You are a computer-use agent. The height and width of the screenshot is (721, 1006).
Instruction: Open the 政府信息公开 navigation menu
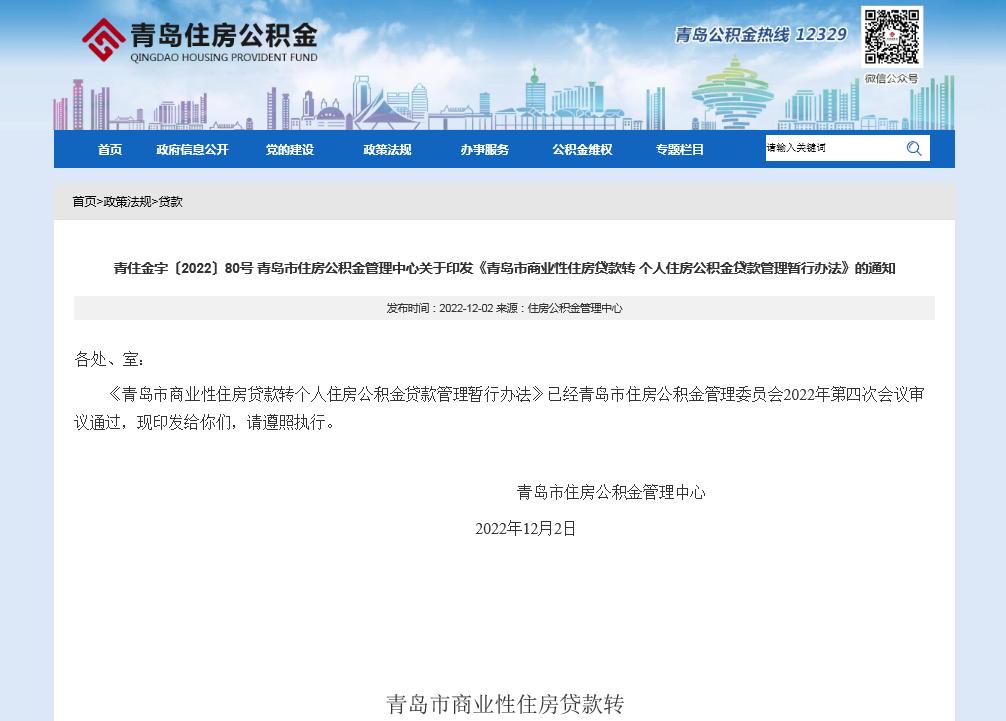coord(192,149)
